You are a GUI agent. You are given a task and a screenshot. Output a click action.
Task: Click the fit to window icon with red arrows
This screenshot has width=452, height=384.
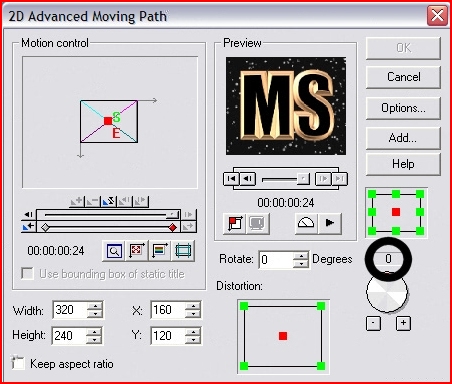tap(137, 251)
